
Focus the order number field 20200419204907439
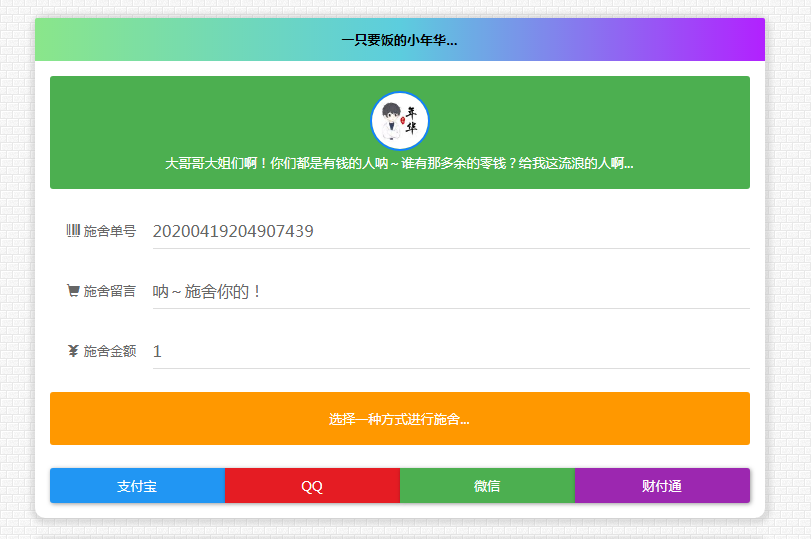pos(450,232)
